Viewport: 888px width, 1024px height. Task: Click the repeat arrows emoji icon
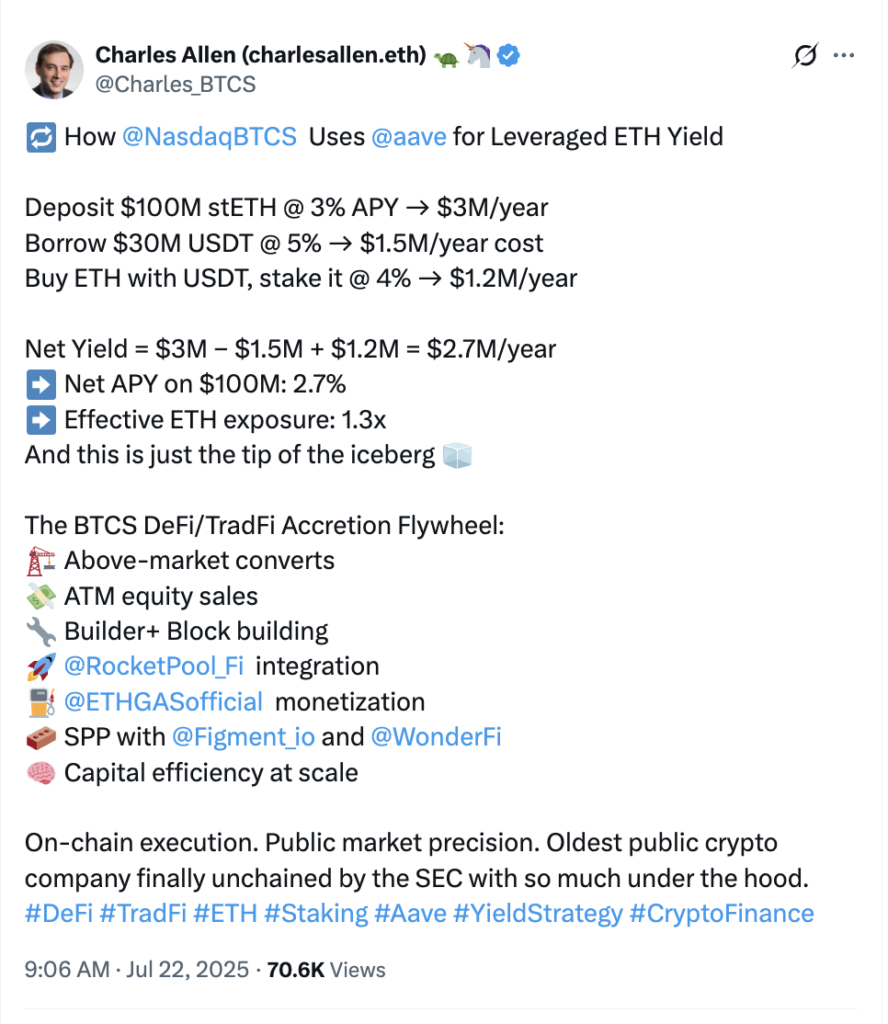pos(40,137)
